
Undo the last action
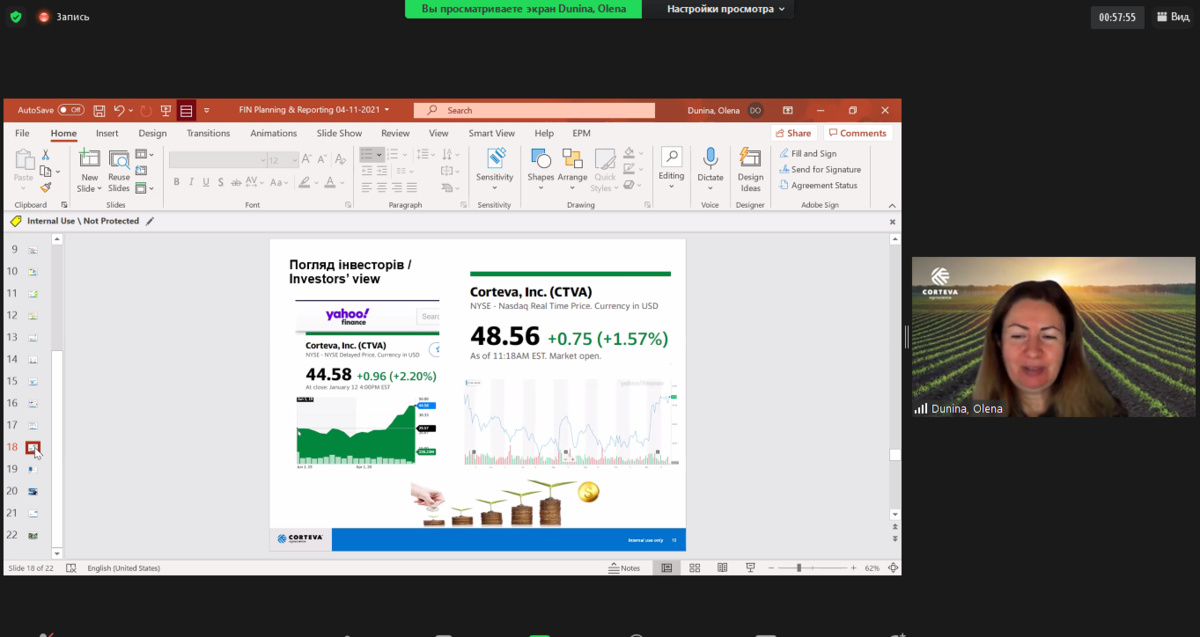(x=119, y=110)
